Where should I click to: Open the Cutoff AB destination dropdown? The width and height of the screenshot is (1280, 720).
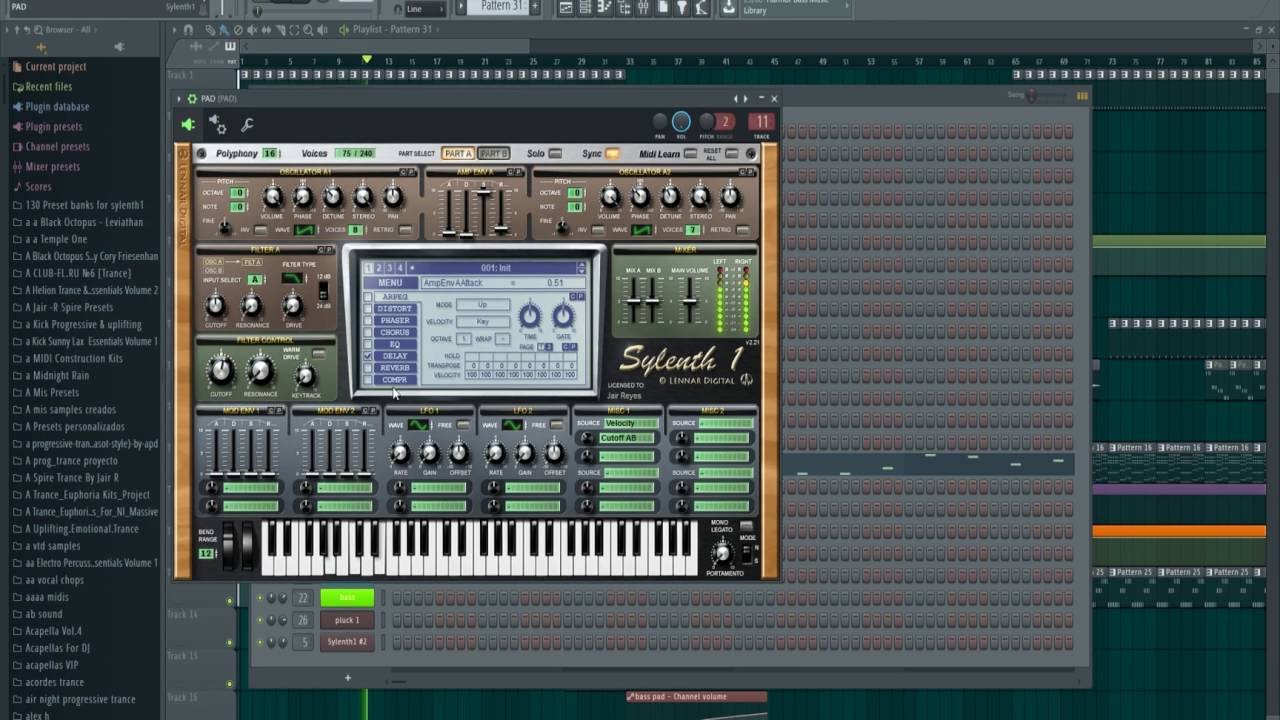[x=626, y=439]
